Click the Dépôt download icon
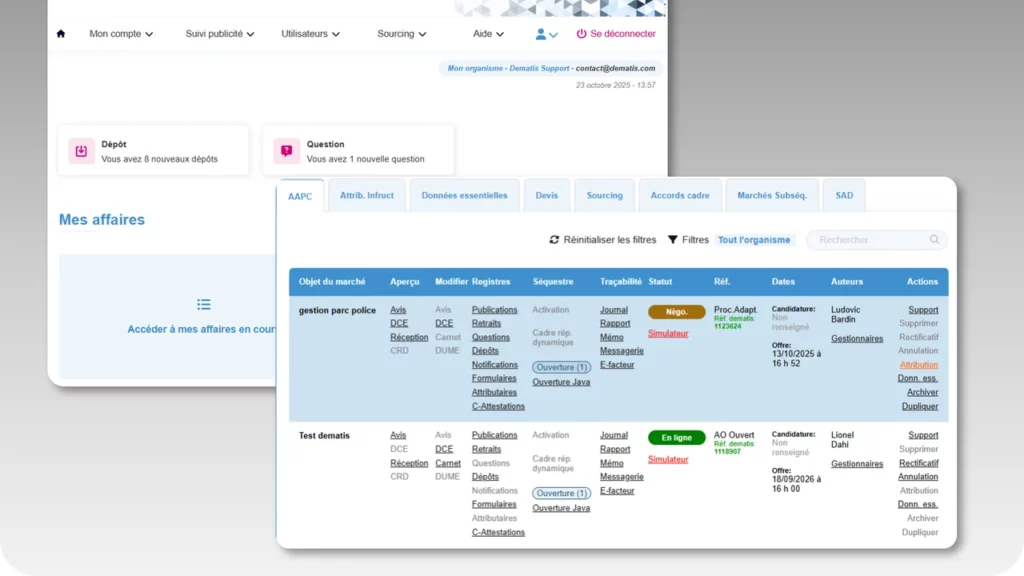This screenshot has width=1024, height=576. (x=82, y=151)
